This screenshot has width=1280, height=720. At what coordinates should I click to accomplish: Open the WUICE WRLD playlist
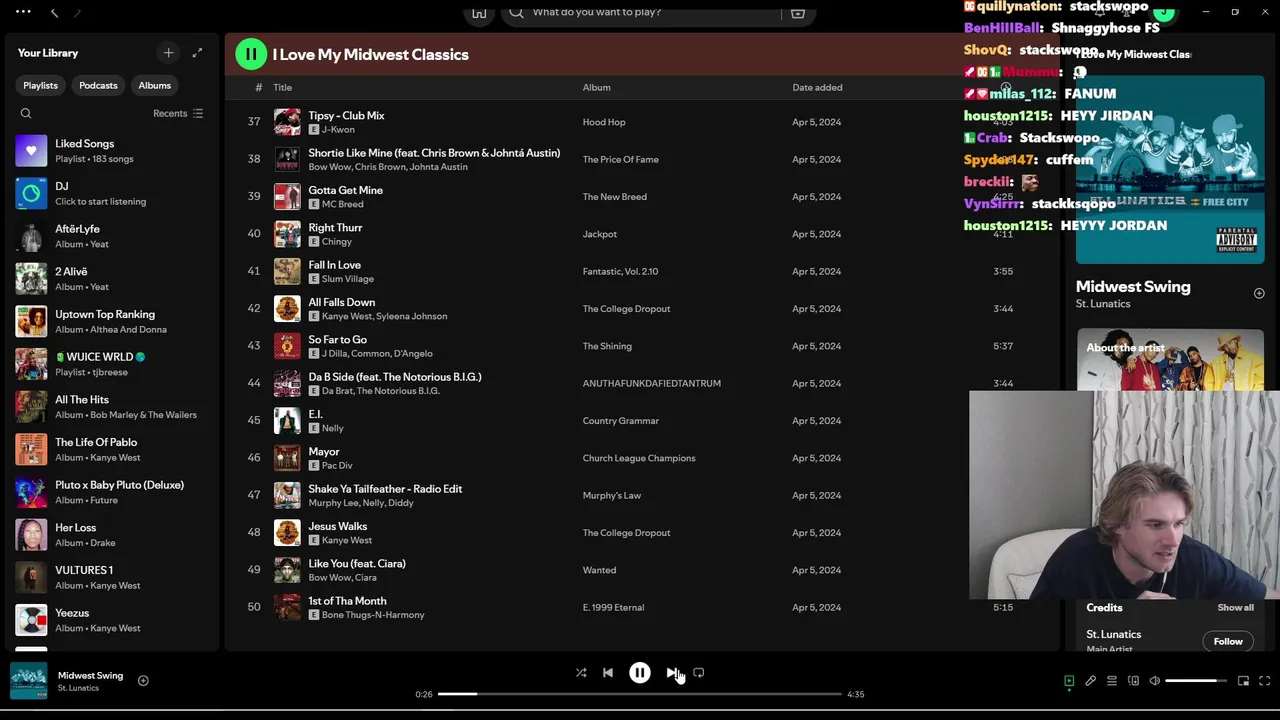110,364
